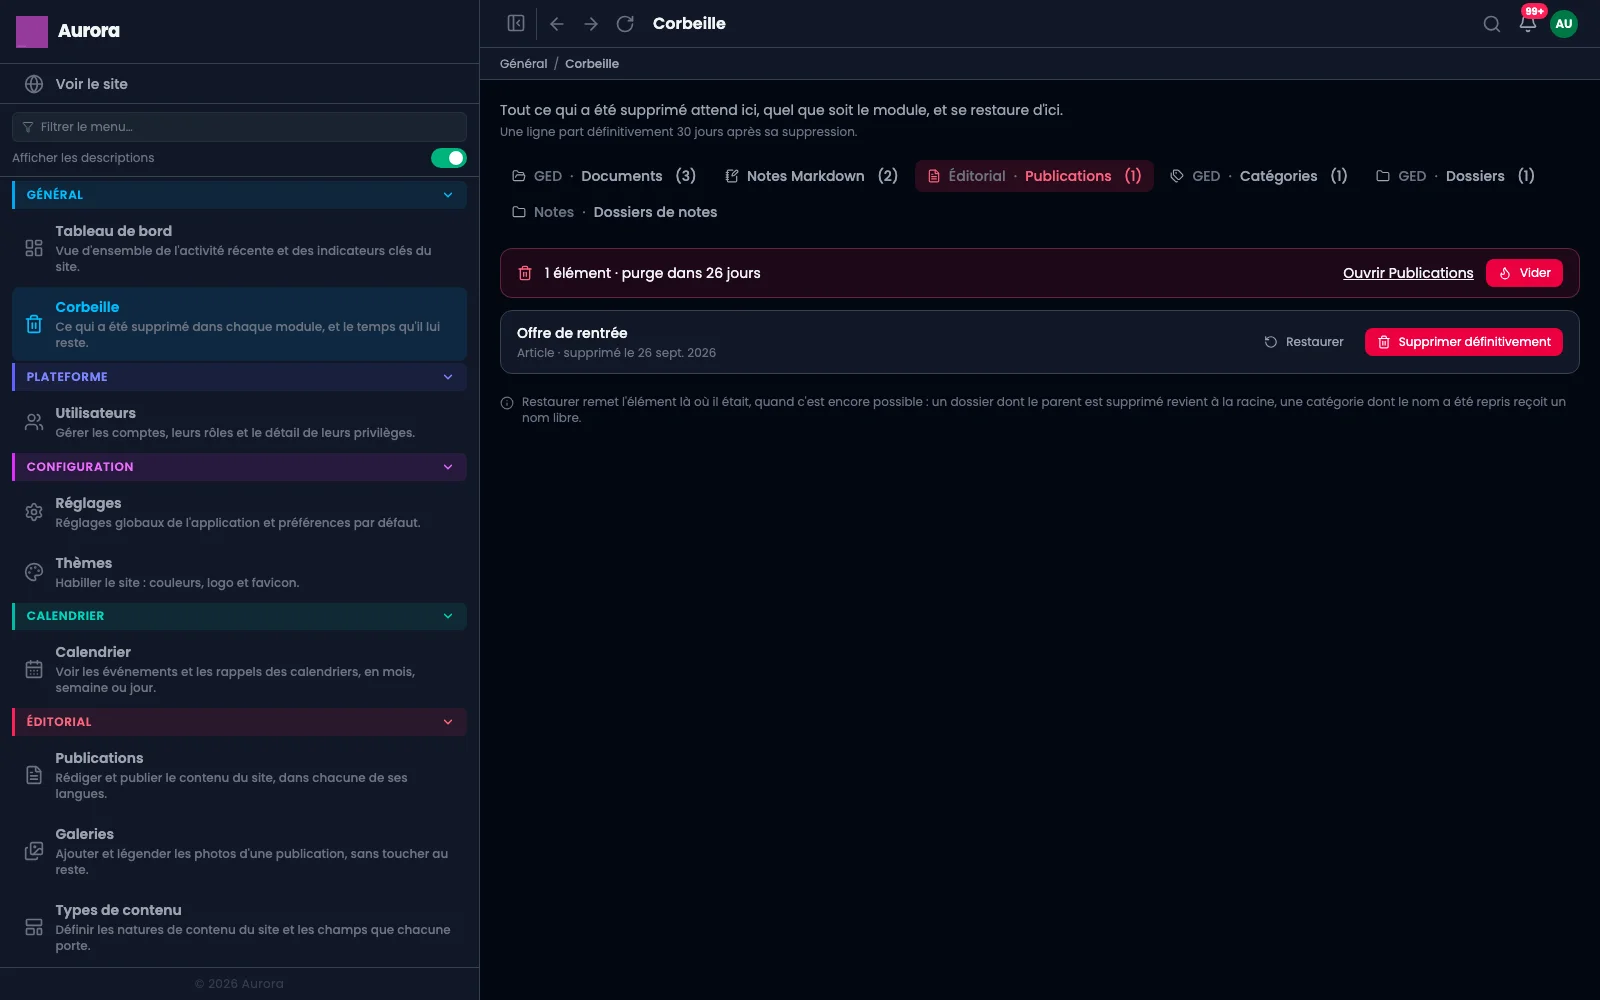Click the Thèmes palette icon
Screen dimensions: 1600x1000
(x=34, y=572)
